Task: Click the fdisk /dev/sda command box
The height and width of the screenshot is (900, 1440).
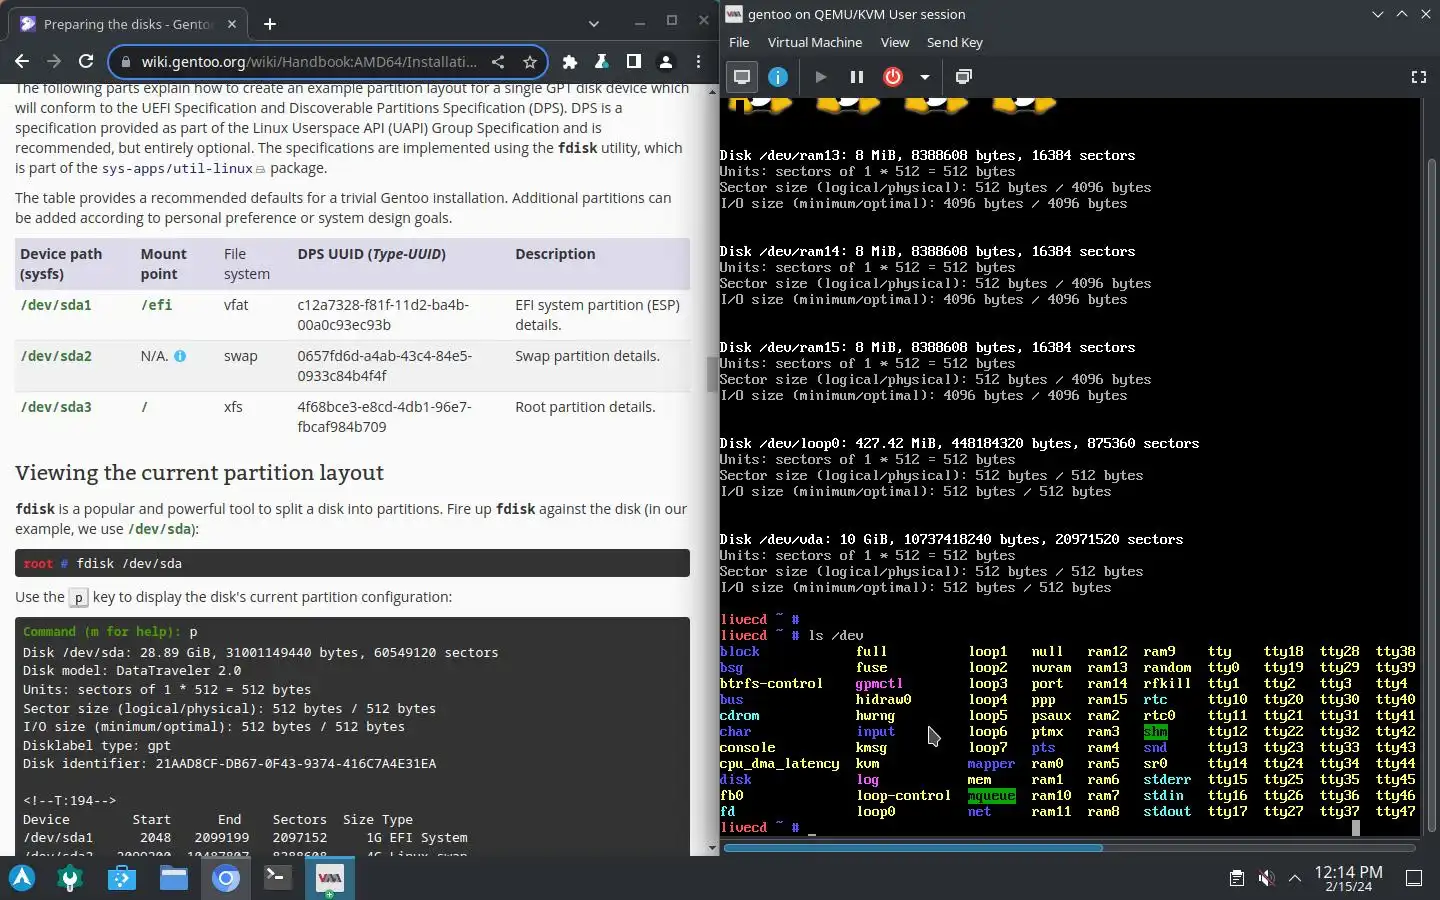Action: pyautogui.click(x=352, y=563)
